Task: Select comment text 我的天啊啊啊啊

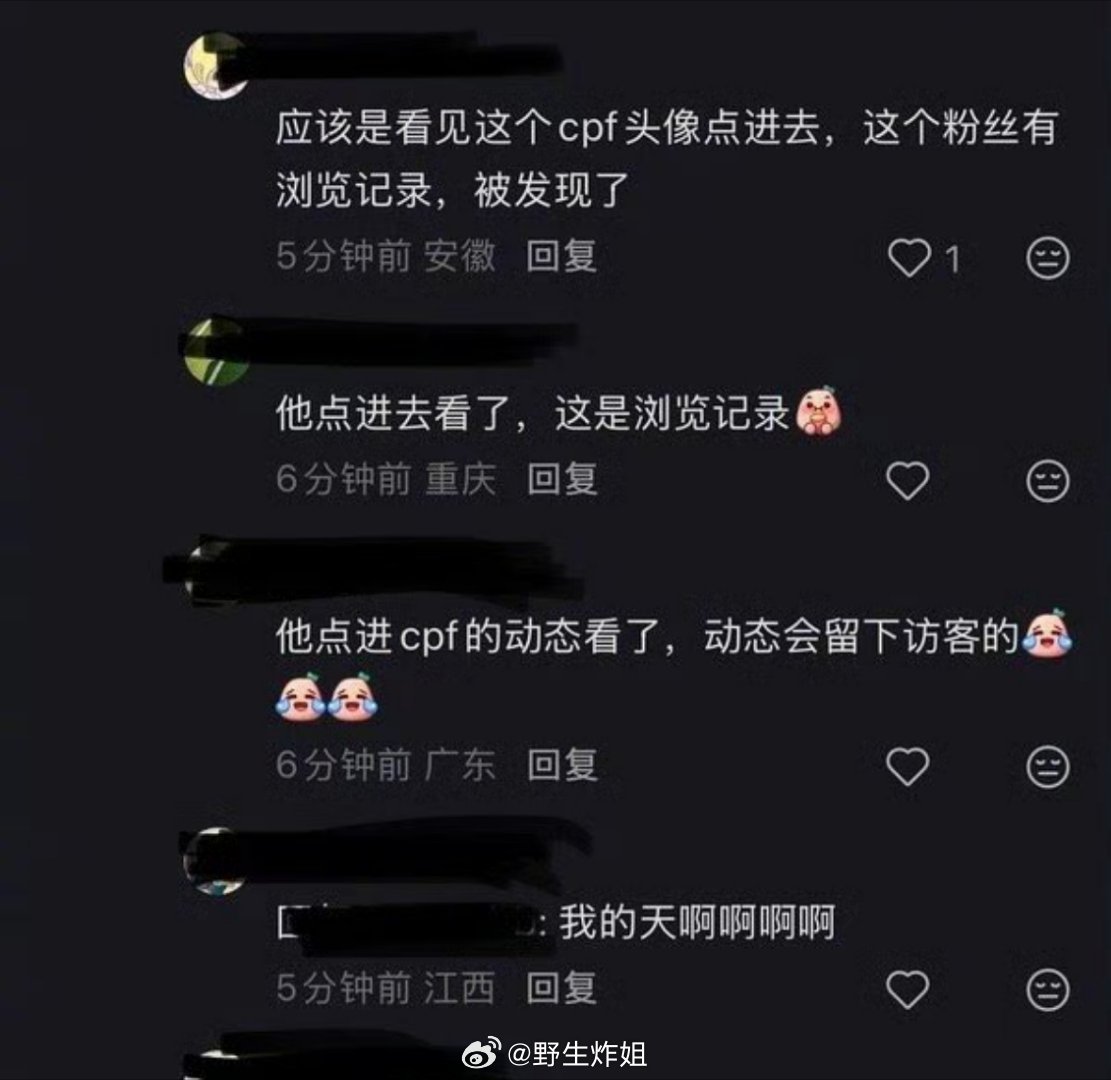Action: coord(697,923)
